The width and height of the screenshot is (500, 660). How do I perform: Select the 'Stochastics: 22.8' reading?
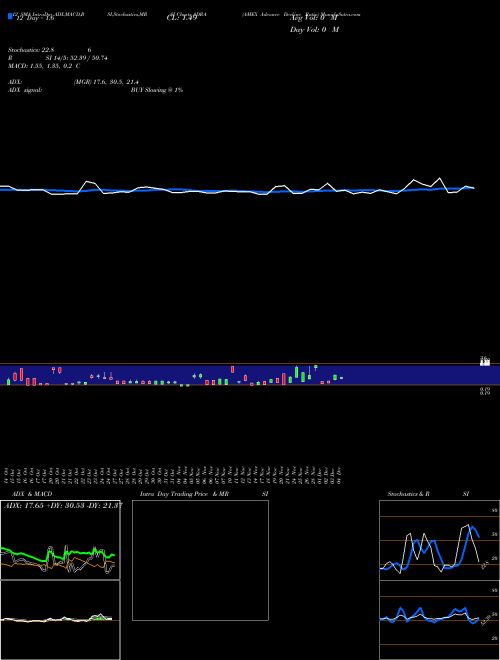pyautogui.click(x=31, y=50)
